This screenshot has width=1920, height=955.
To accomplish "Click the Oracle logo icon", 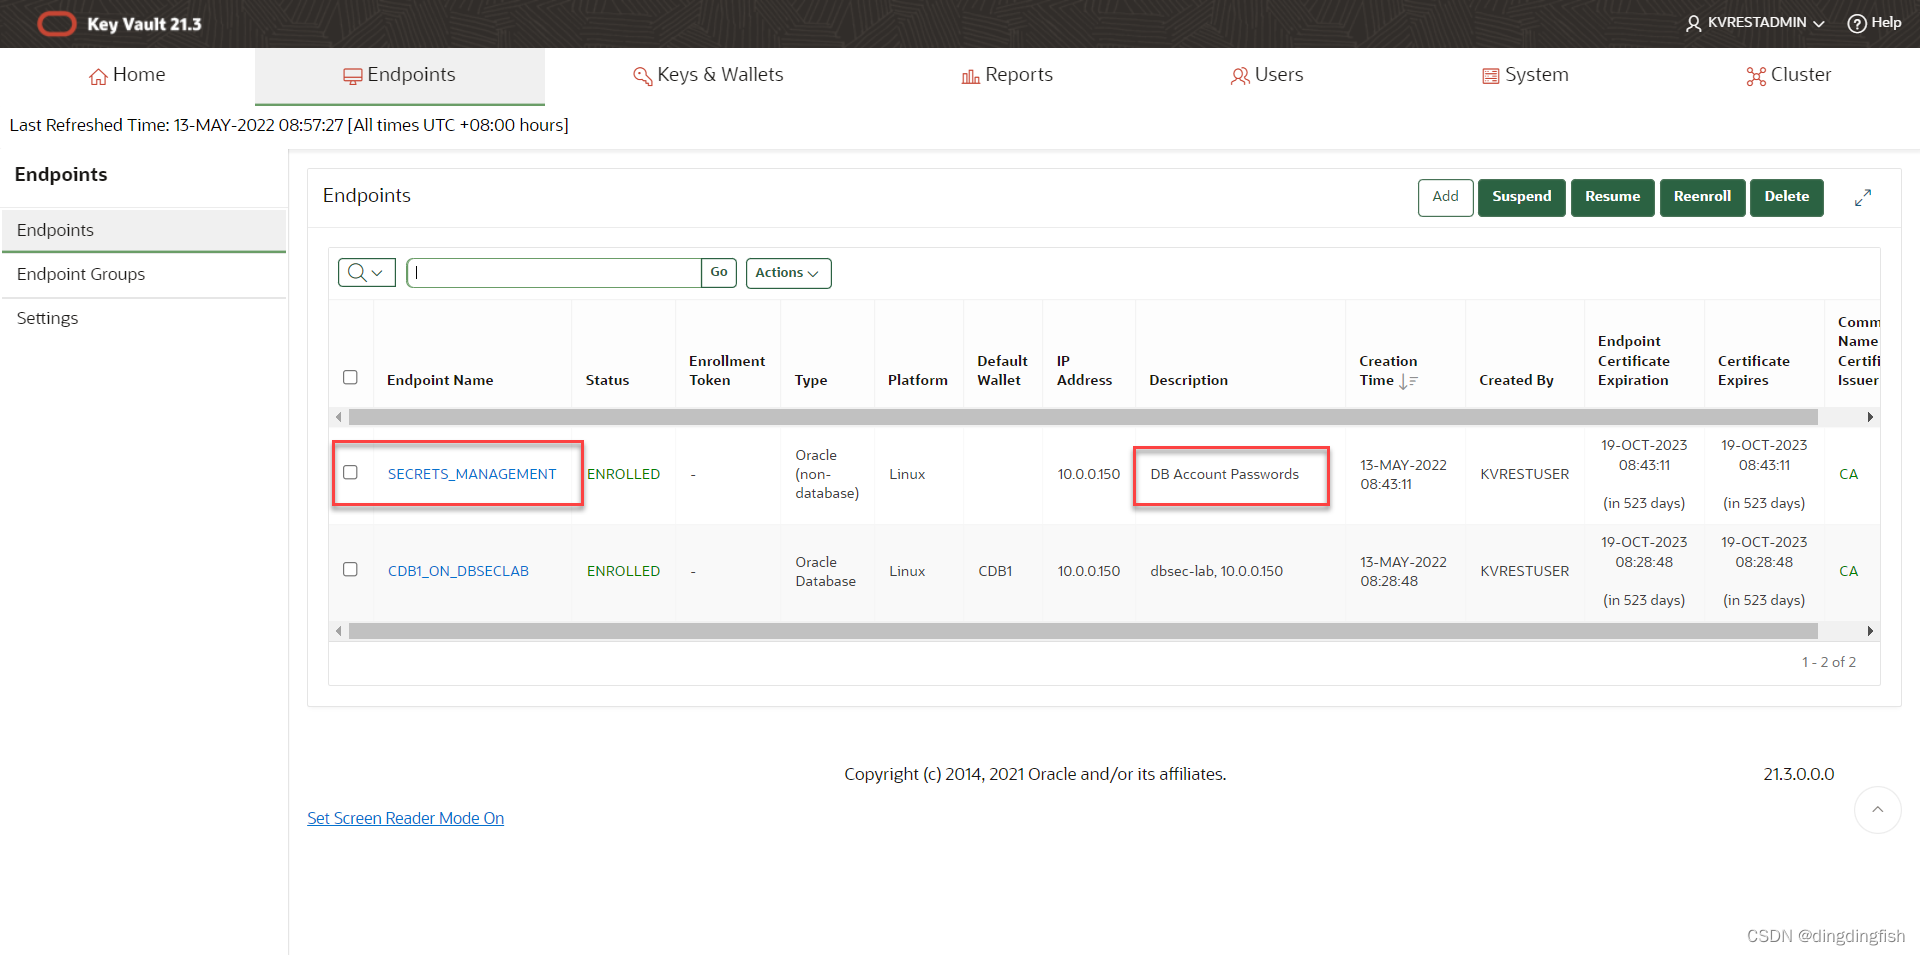I will [57, 24].
